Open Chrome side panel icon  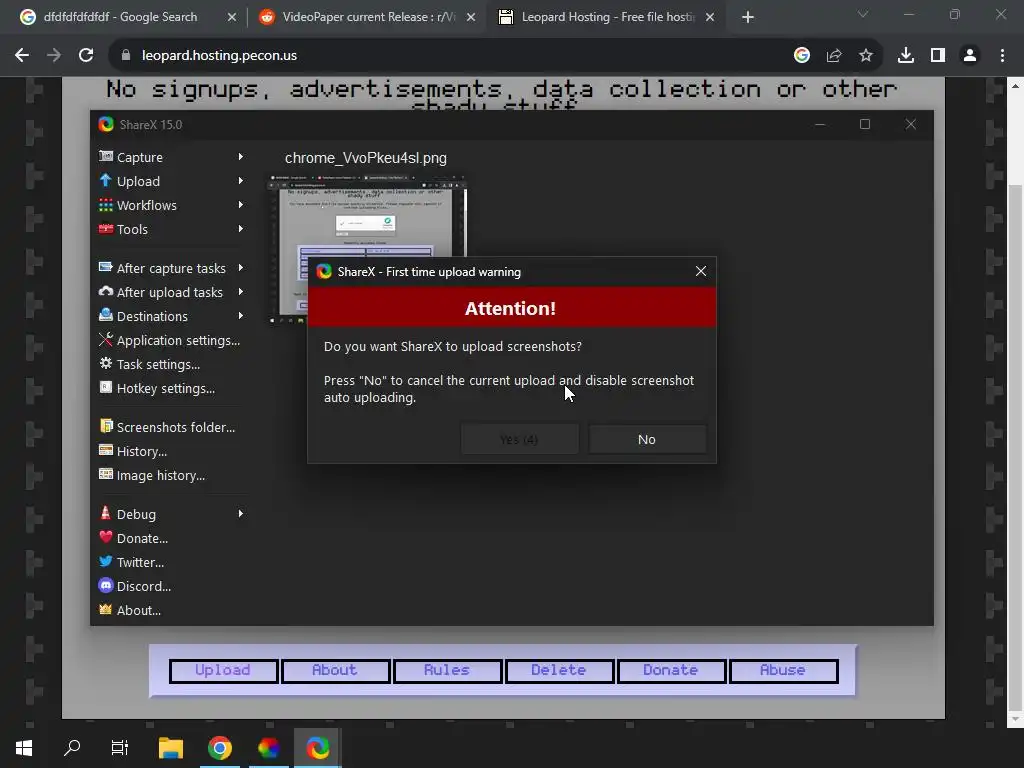pos(938,56)
